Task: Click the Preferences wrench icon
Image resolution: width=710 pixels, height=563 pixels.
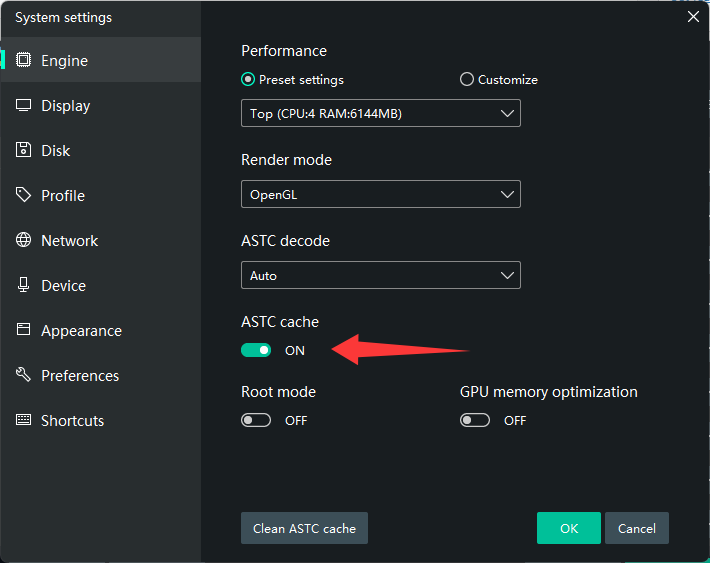Action: (x=24, y=375)
